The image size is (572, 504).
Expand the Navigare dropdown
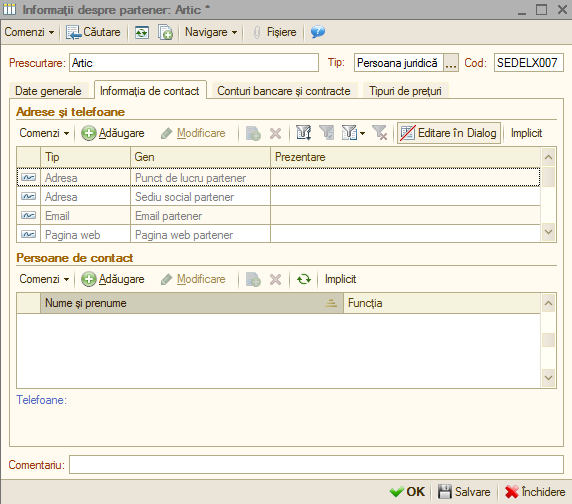(211, 32)
